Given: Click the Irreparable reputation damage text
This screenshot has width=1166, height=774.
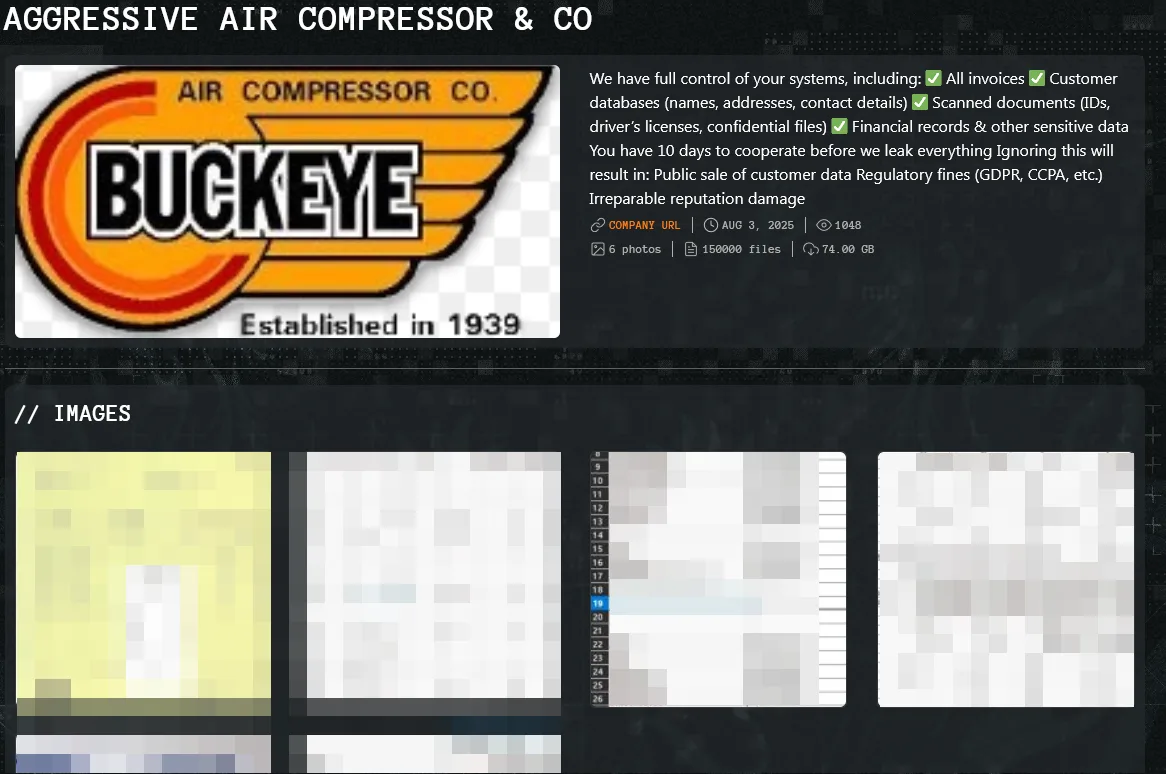Looking at the screenshot, I should (x=697, y=199).
